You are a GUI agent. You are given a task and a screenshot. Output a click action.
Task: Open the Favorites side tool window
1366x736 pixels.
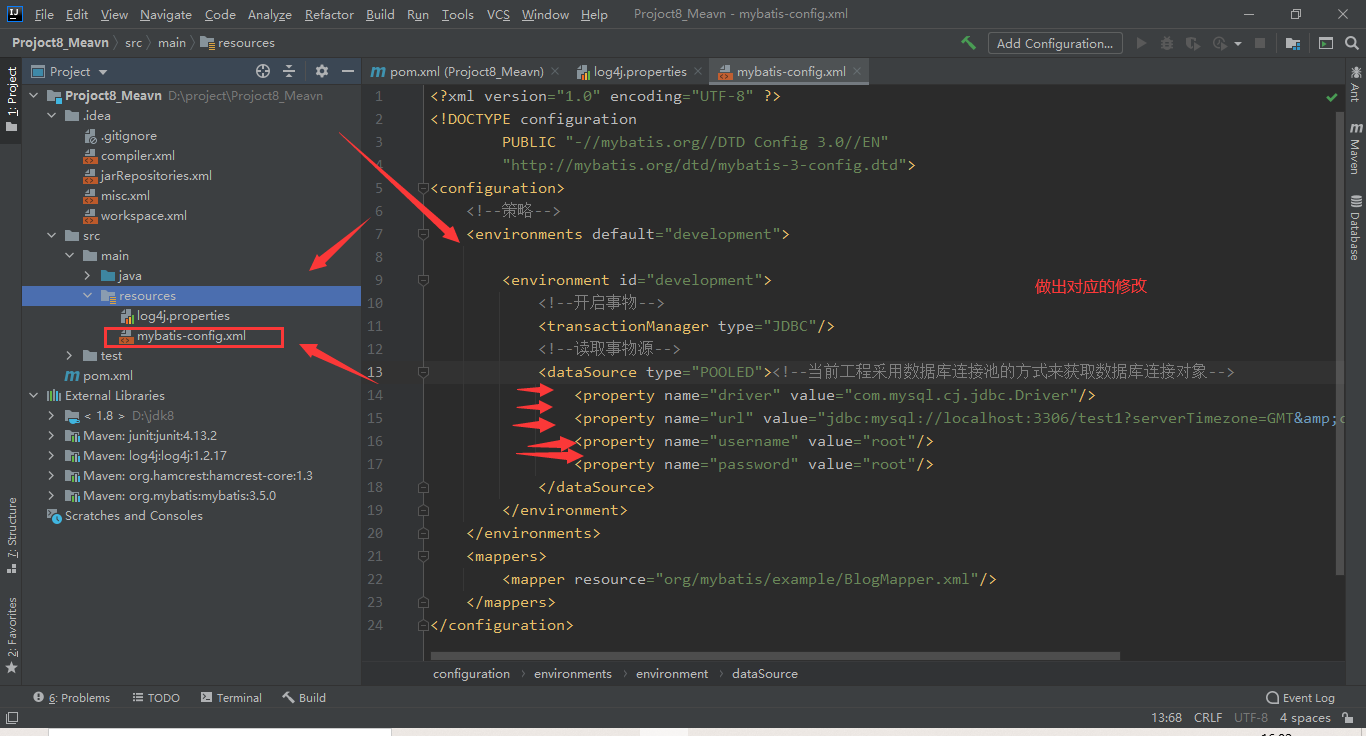tap(11, 634)
